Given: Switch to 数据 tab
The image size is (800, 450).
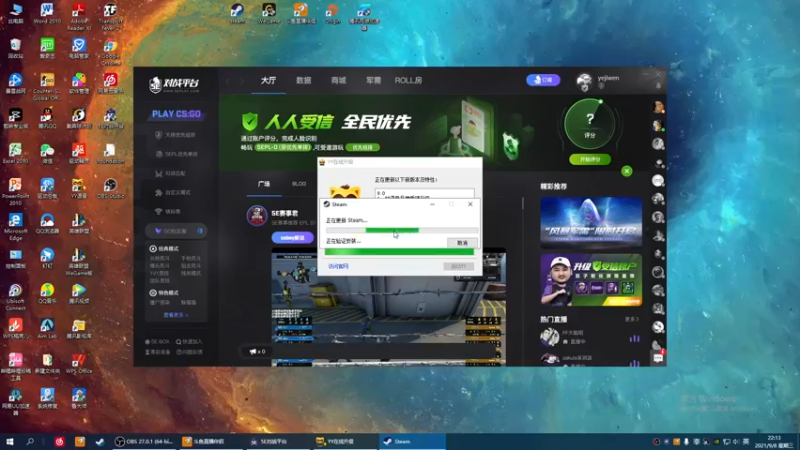Looking at the screenshot, I should (x=304, y=81).
